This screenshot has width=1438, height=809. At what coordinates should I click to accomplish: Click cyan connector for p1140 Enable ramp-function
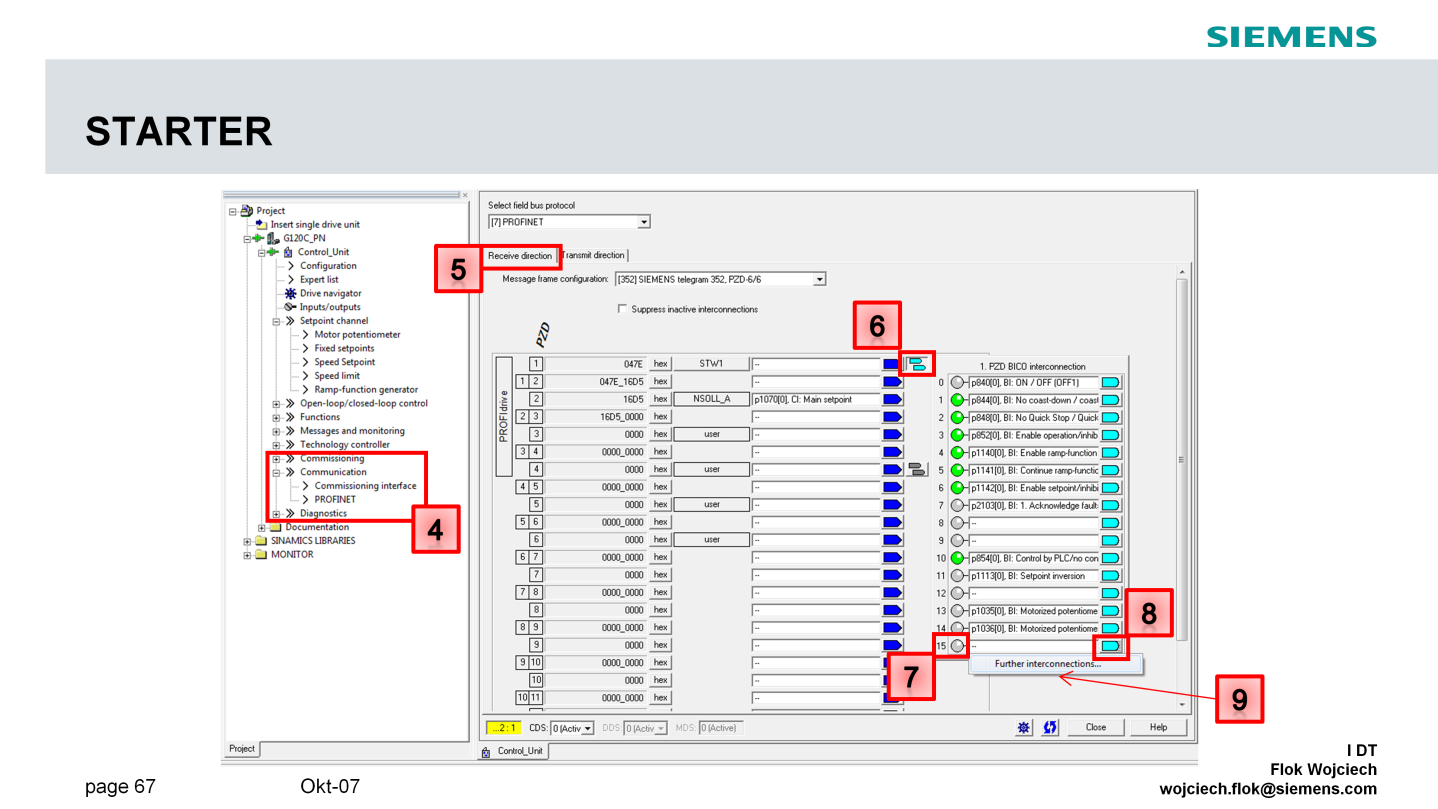click(1110, 452)
